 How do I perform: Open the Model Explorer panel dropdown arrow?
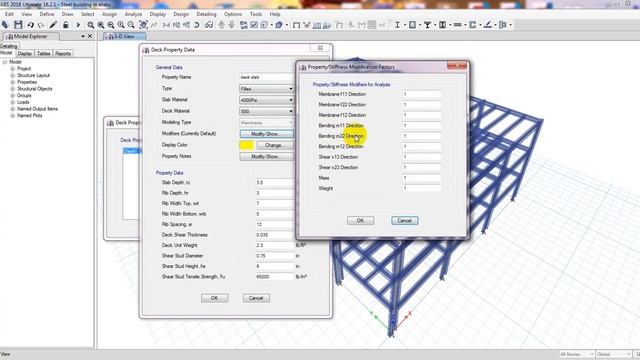click(x=83, y=36)
